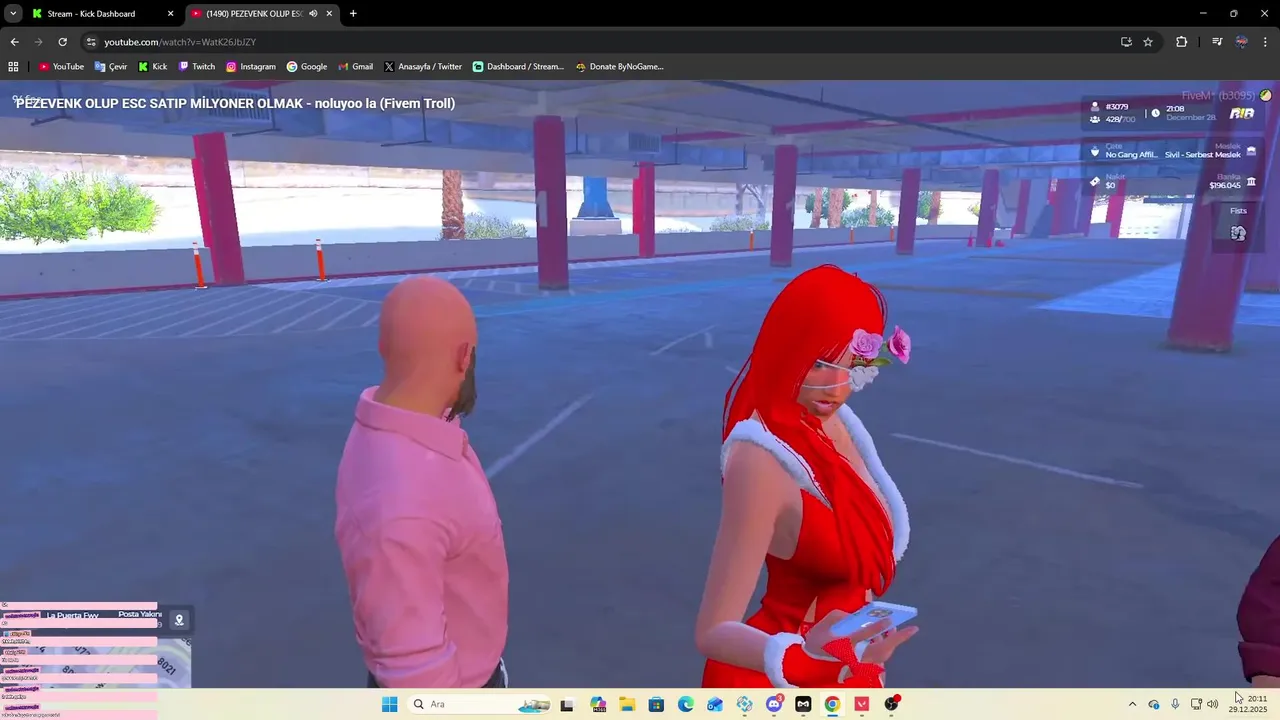Viewport: 1280px width, 720px height.
Task: Open Discord from the taskbar
Action: (774, 704)
